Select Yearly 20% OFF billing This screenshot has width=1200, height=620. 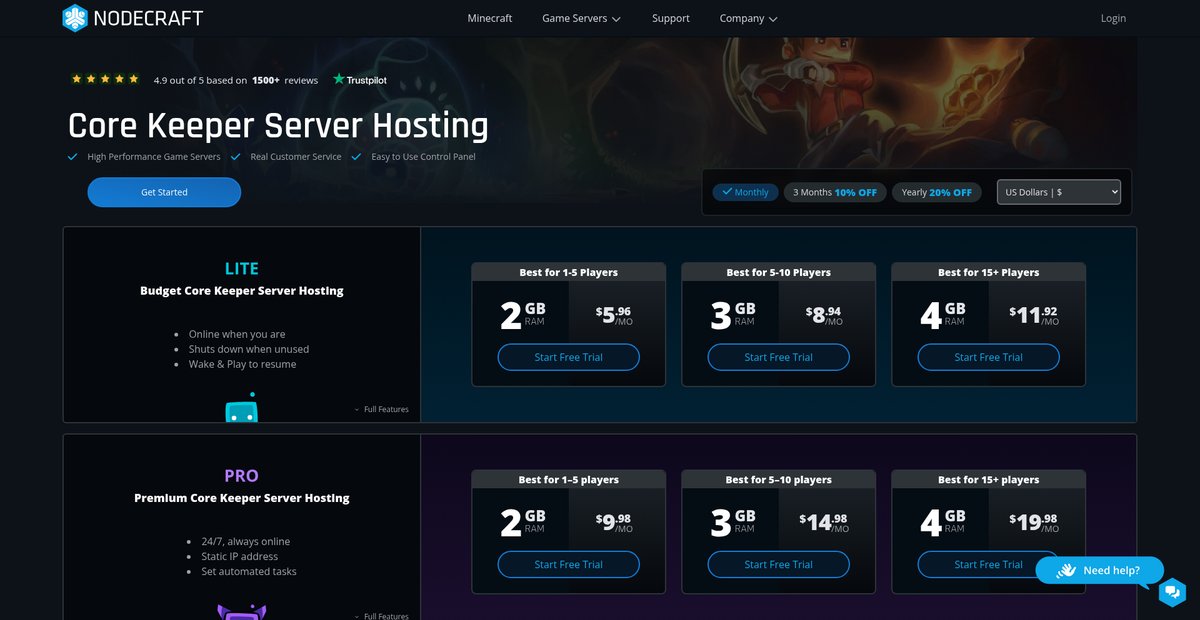pyautogui.click(x=936, y=192)
